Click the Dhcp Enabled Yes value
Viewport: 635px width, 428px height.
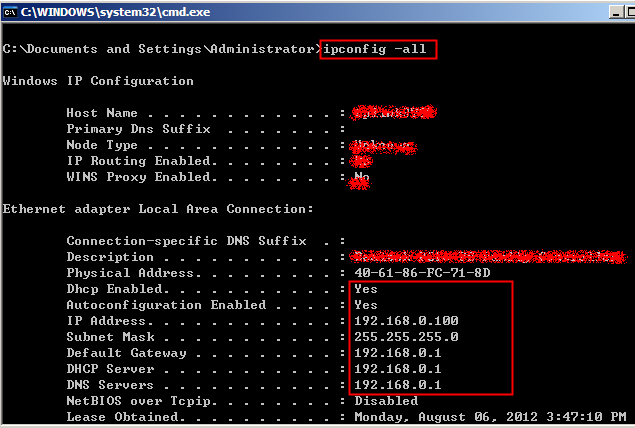tap(366, 289)
